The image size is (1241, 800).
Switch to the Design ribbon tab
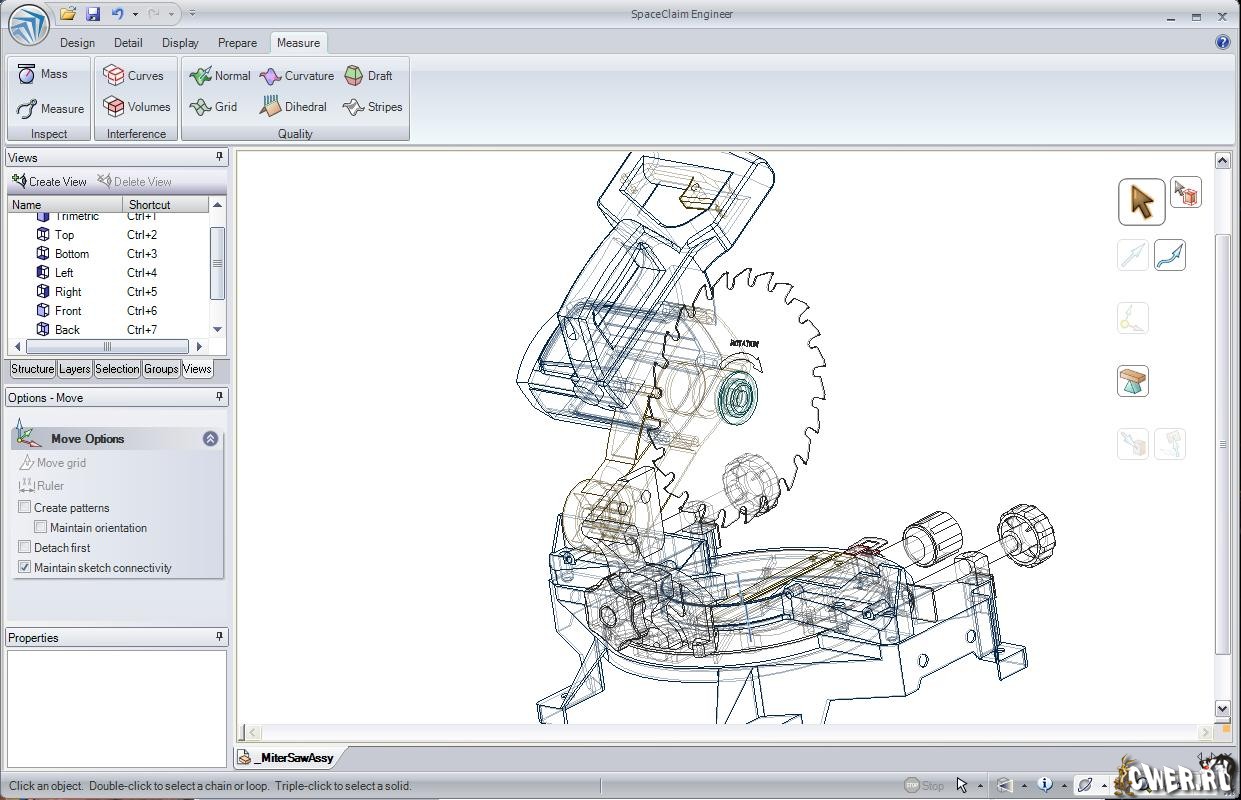pos(77,43)
